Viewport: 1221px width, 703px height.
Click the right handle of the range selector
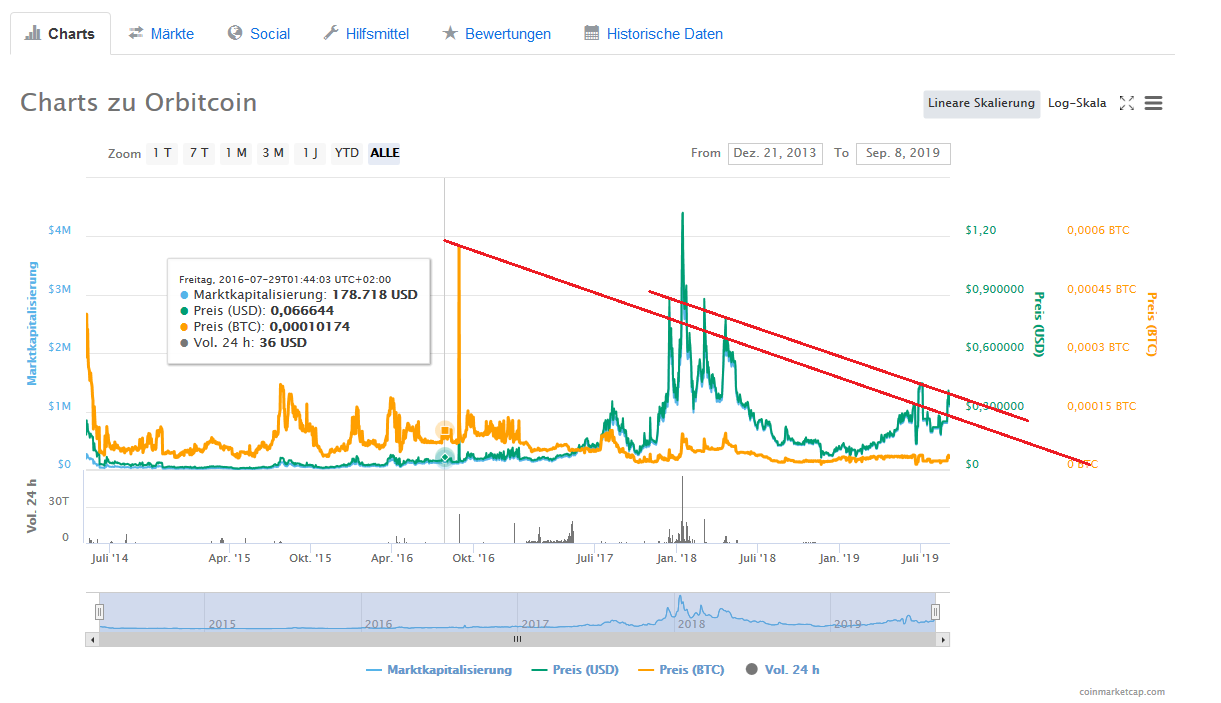click(935, 610)
